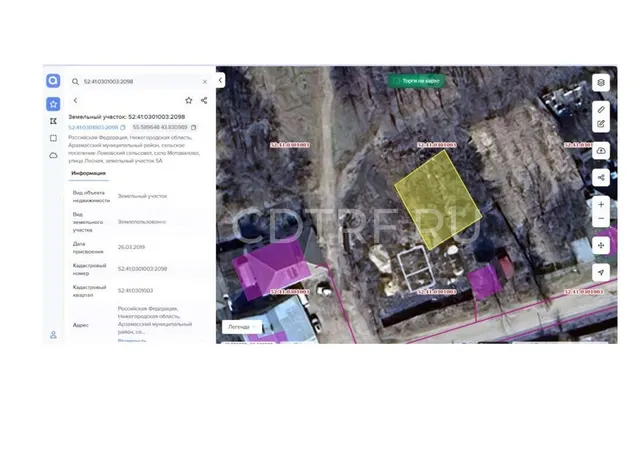Open the cloud sidebar icon
The width and height of the screenshot is (640, 452).
(53, 155)
